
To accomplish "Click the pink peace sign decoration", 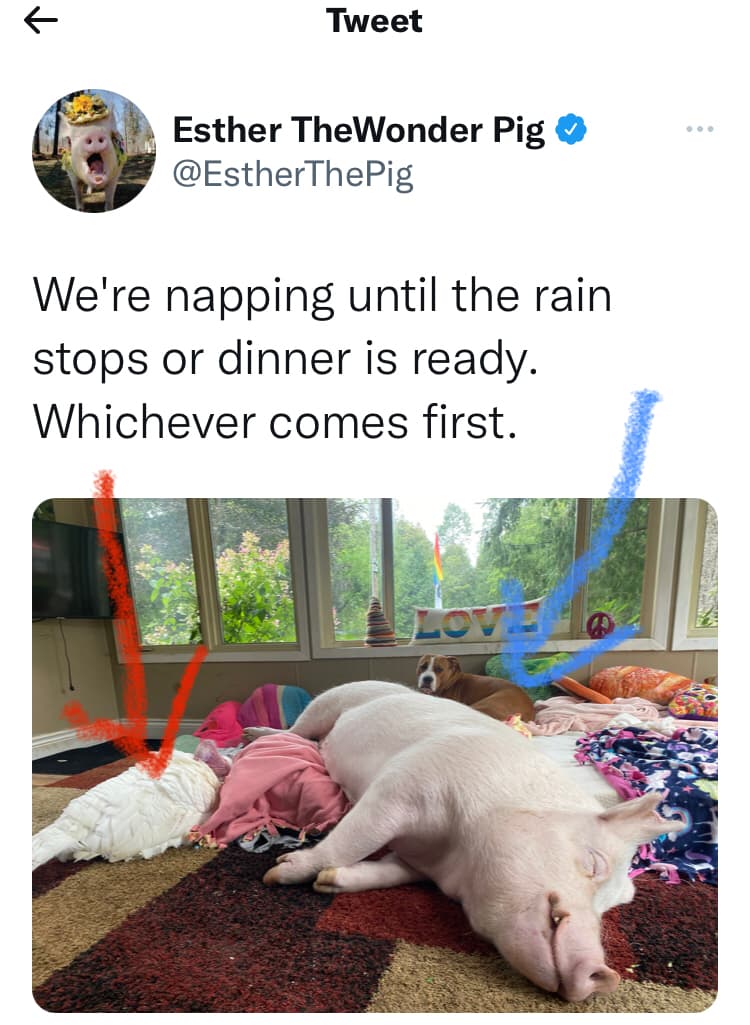I will pos(600,626).
